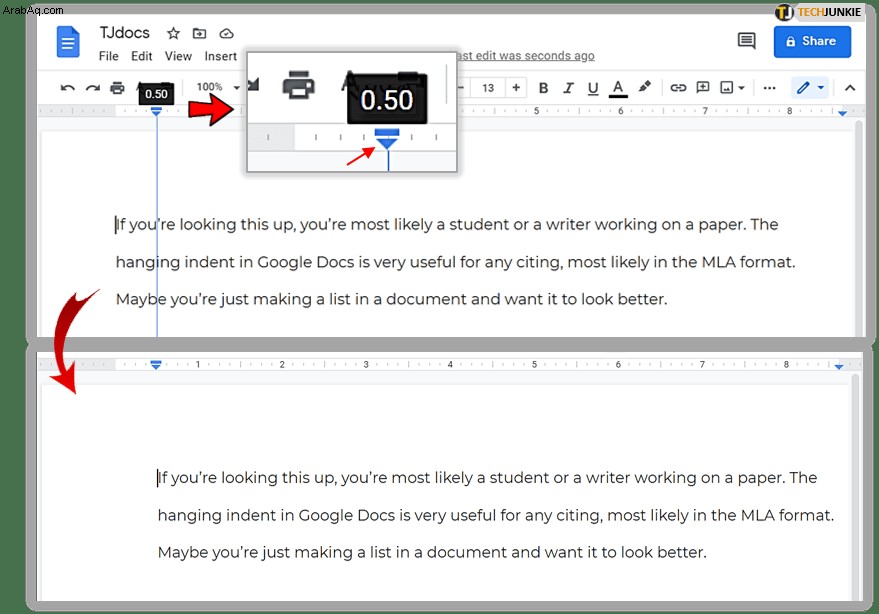Click 'If you're looking this up' in the indented paragraph
Image resolution: width=879 pixels, height=614 pixels.
246,478
